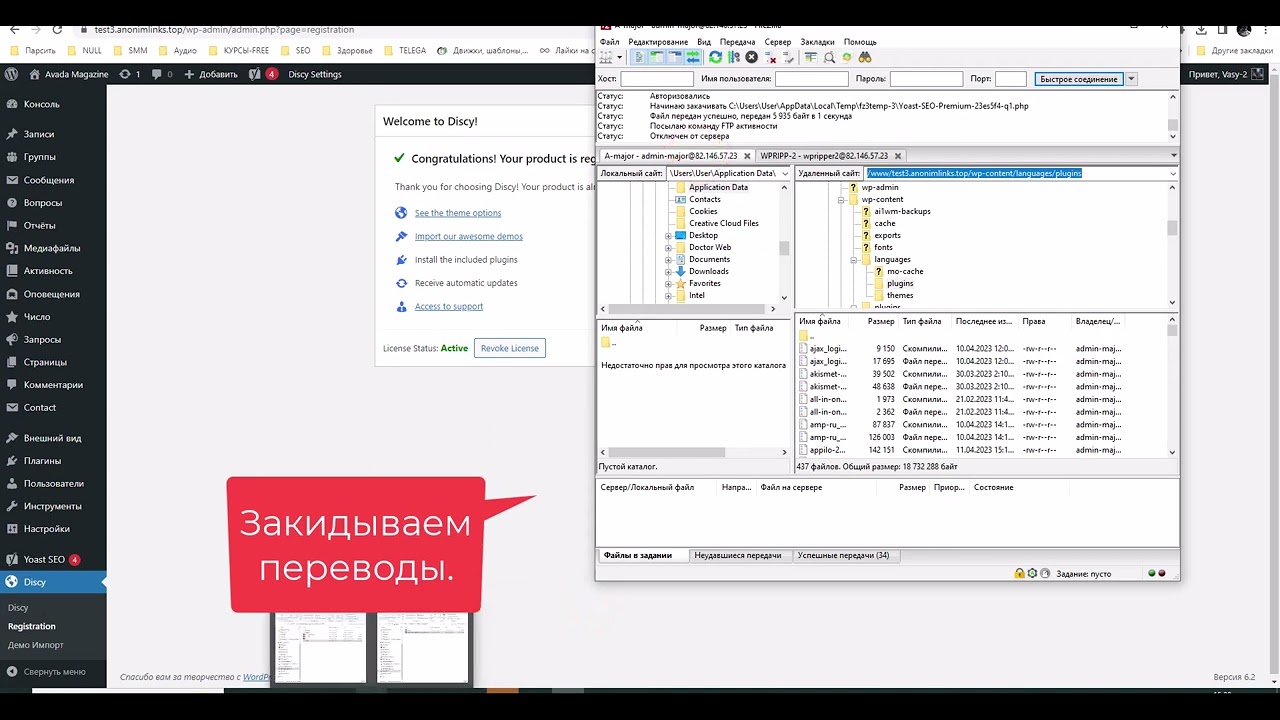The image size is (1280, 720).
Task: Open Avada Magazine site link in admin bar
Action: [68, 74]
